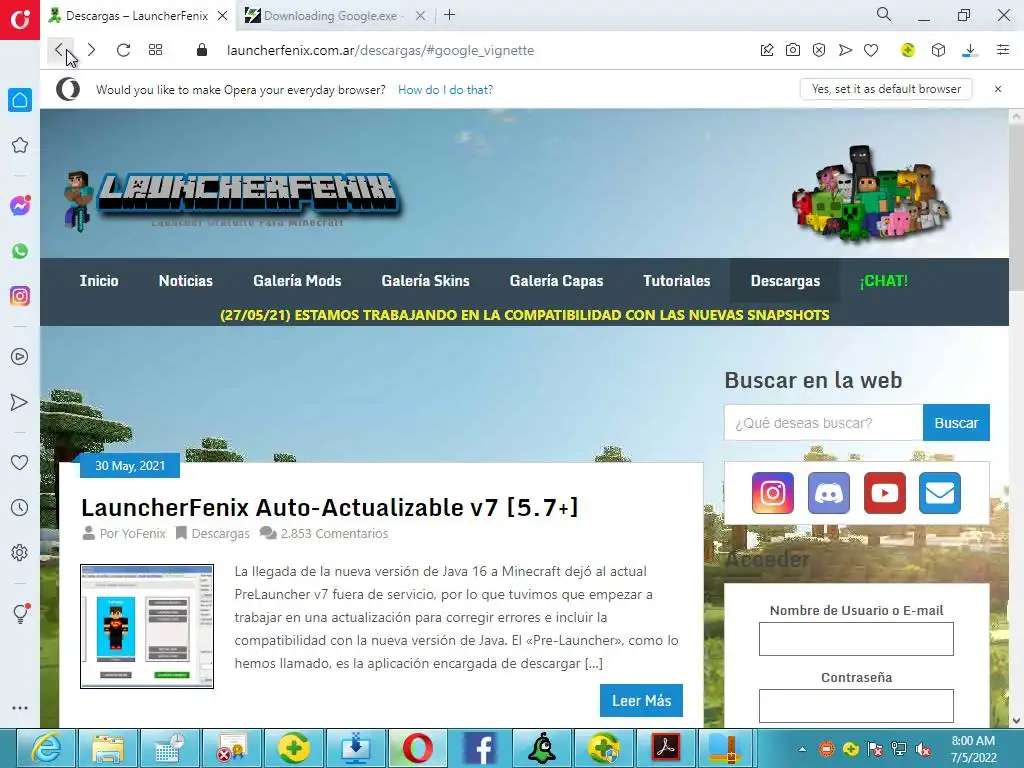Open the sidebar Player icon
Screen dimensions: 1024x768
click(20, 357)
